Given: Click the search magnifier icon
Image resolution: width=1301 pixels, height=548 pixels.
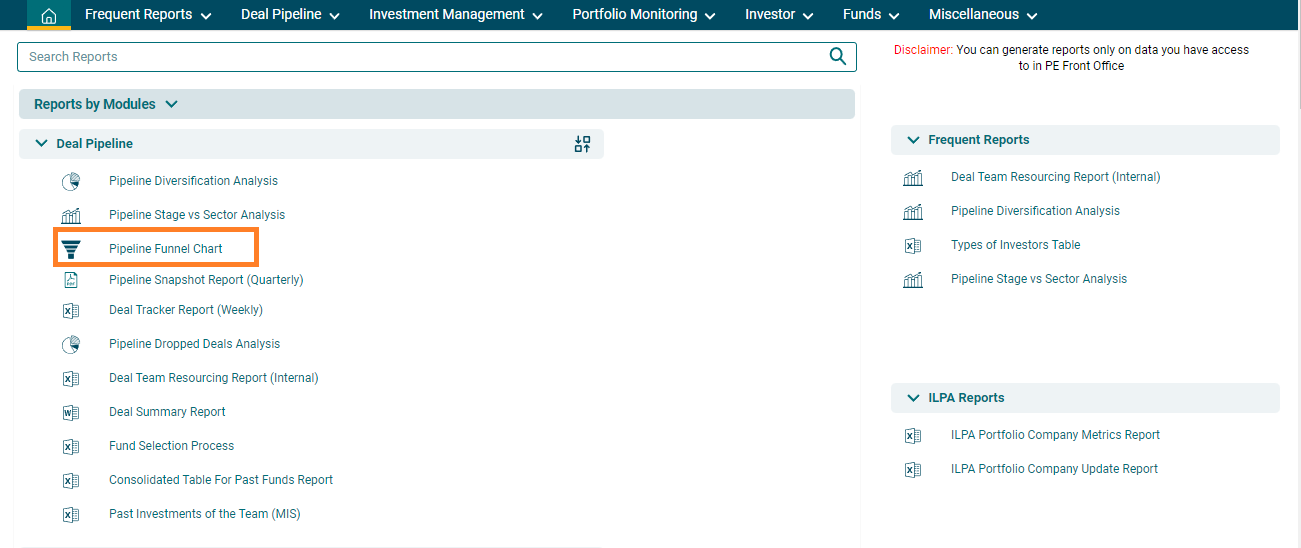Looking at the screenshot, I should coord(838,57).
